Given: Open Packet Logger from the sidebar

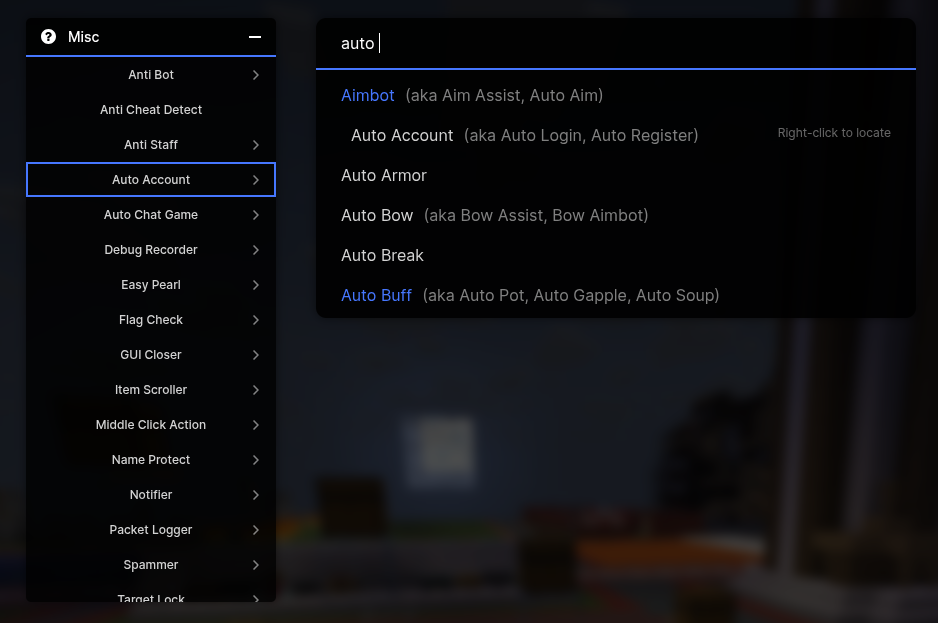Looking at the screenshot, I should [x=151, y=530].
